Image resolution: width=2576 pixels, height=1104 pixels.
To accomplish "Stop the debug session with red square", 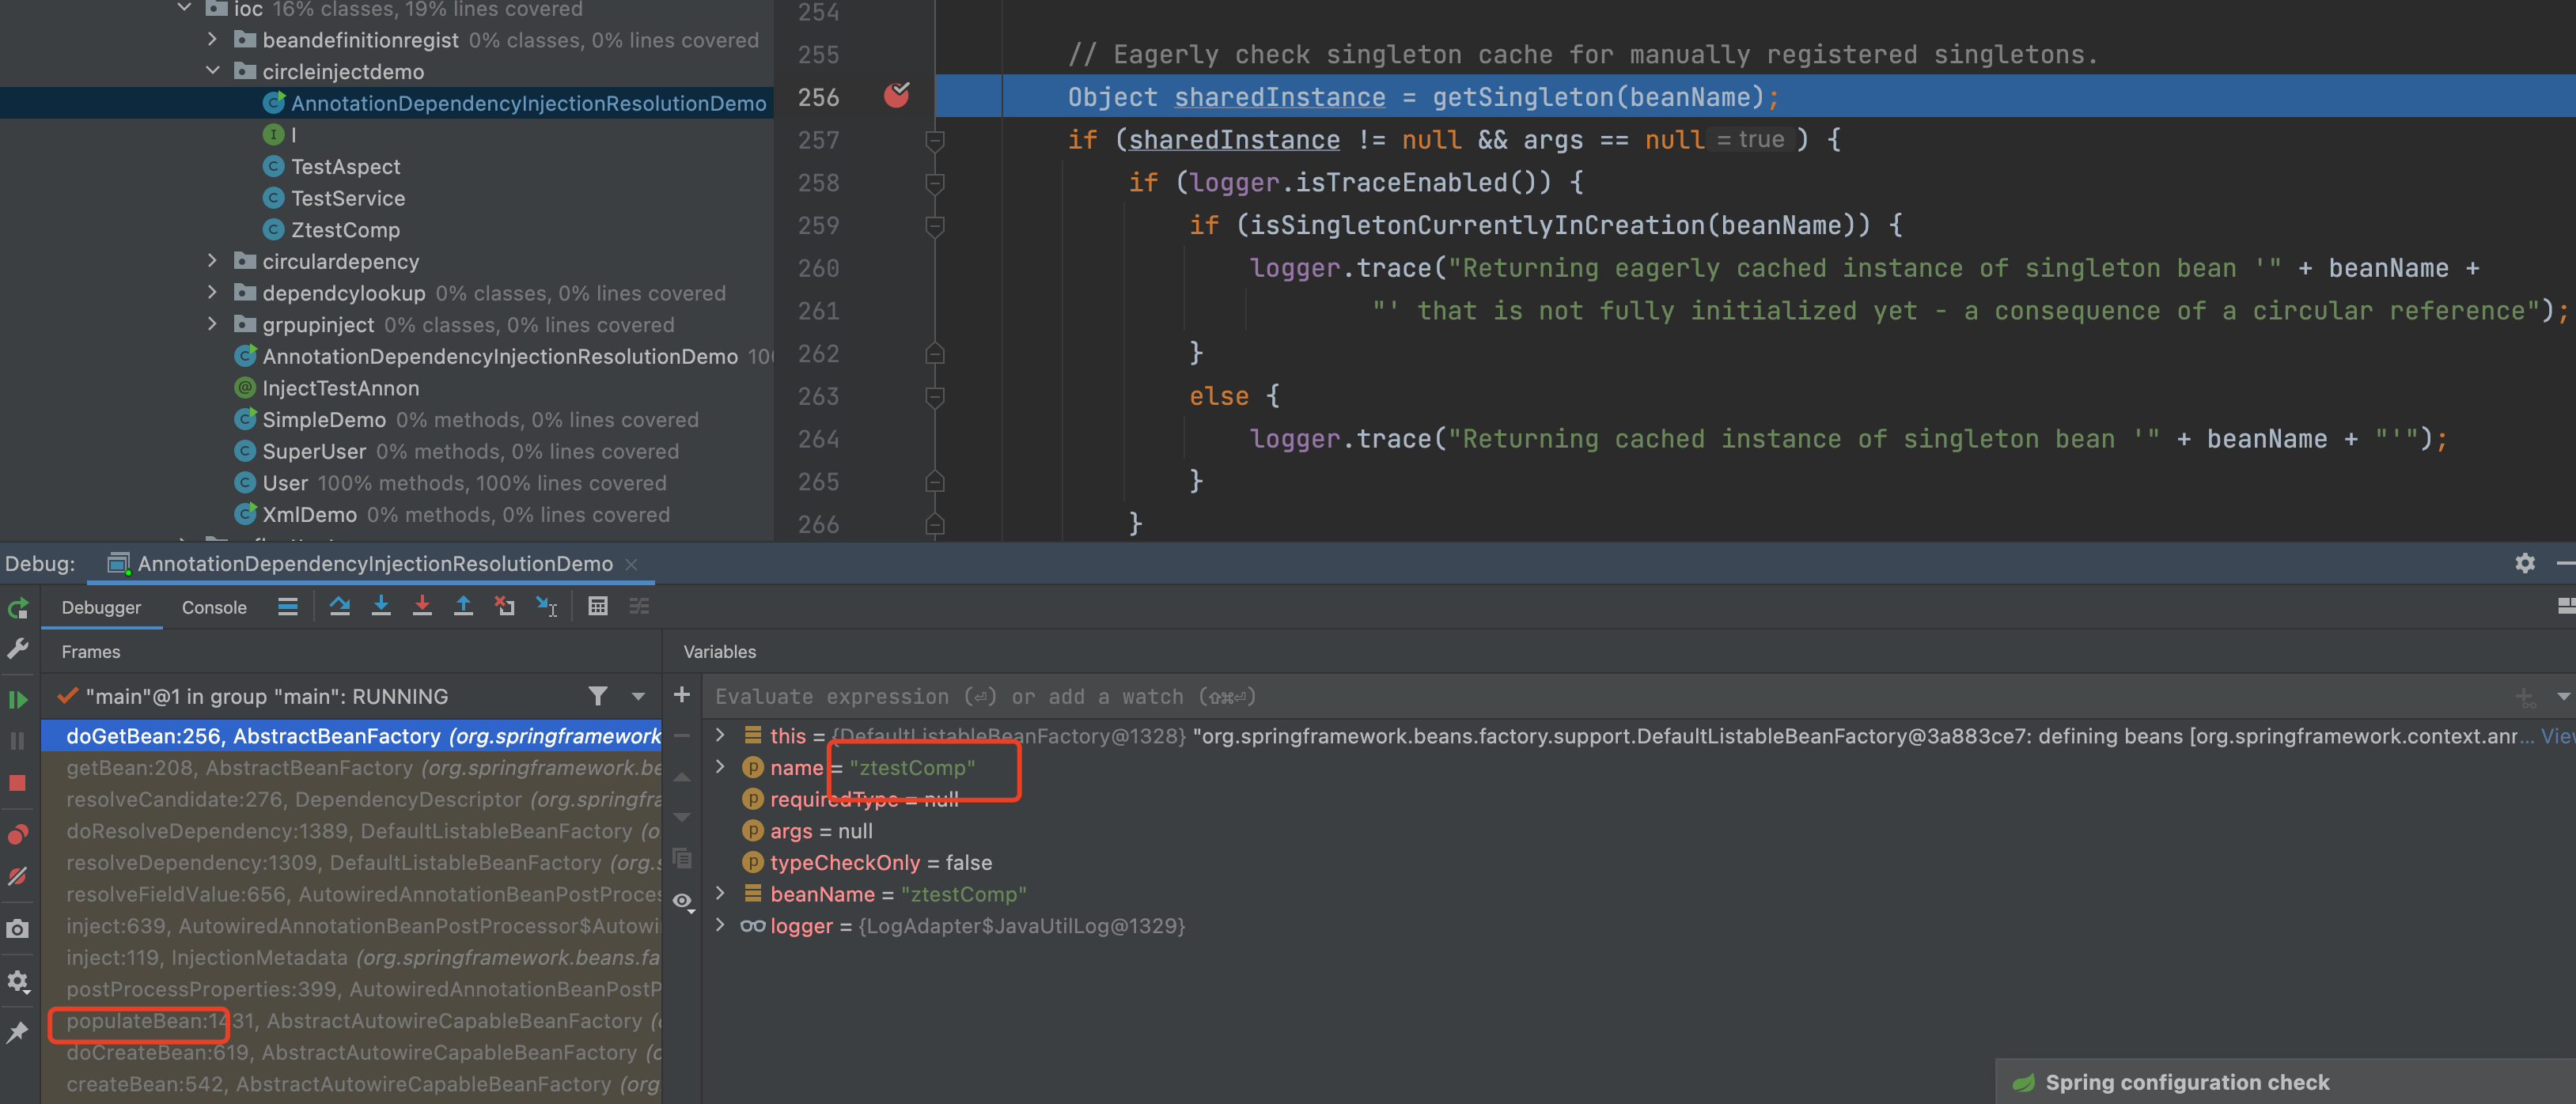I will (x=18, y=783).
